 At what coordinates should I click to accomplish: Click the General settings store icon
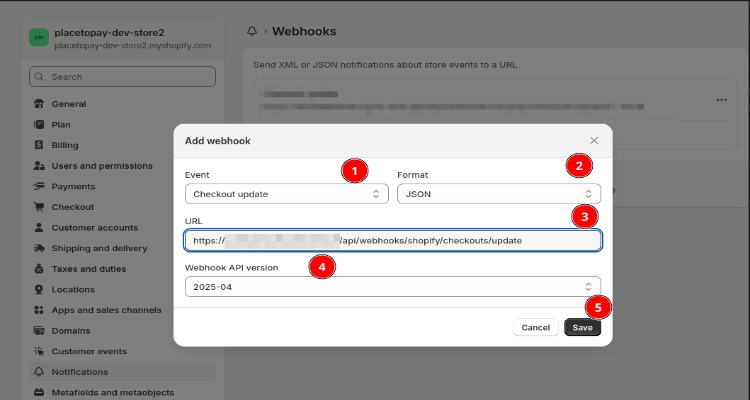pyautogui.click(x=39, y=104)
